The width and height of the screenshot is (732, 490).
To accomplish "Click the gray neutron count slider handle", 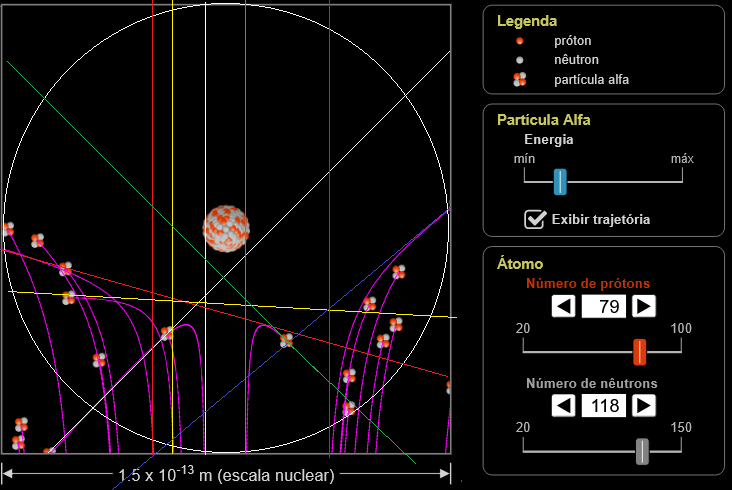I will pos(643,451).
